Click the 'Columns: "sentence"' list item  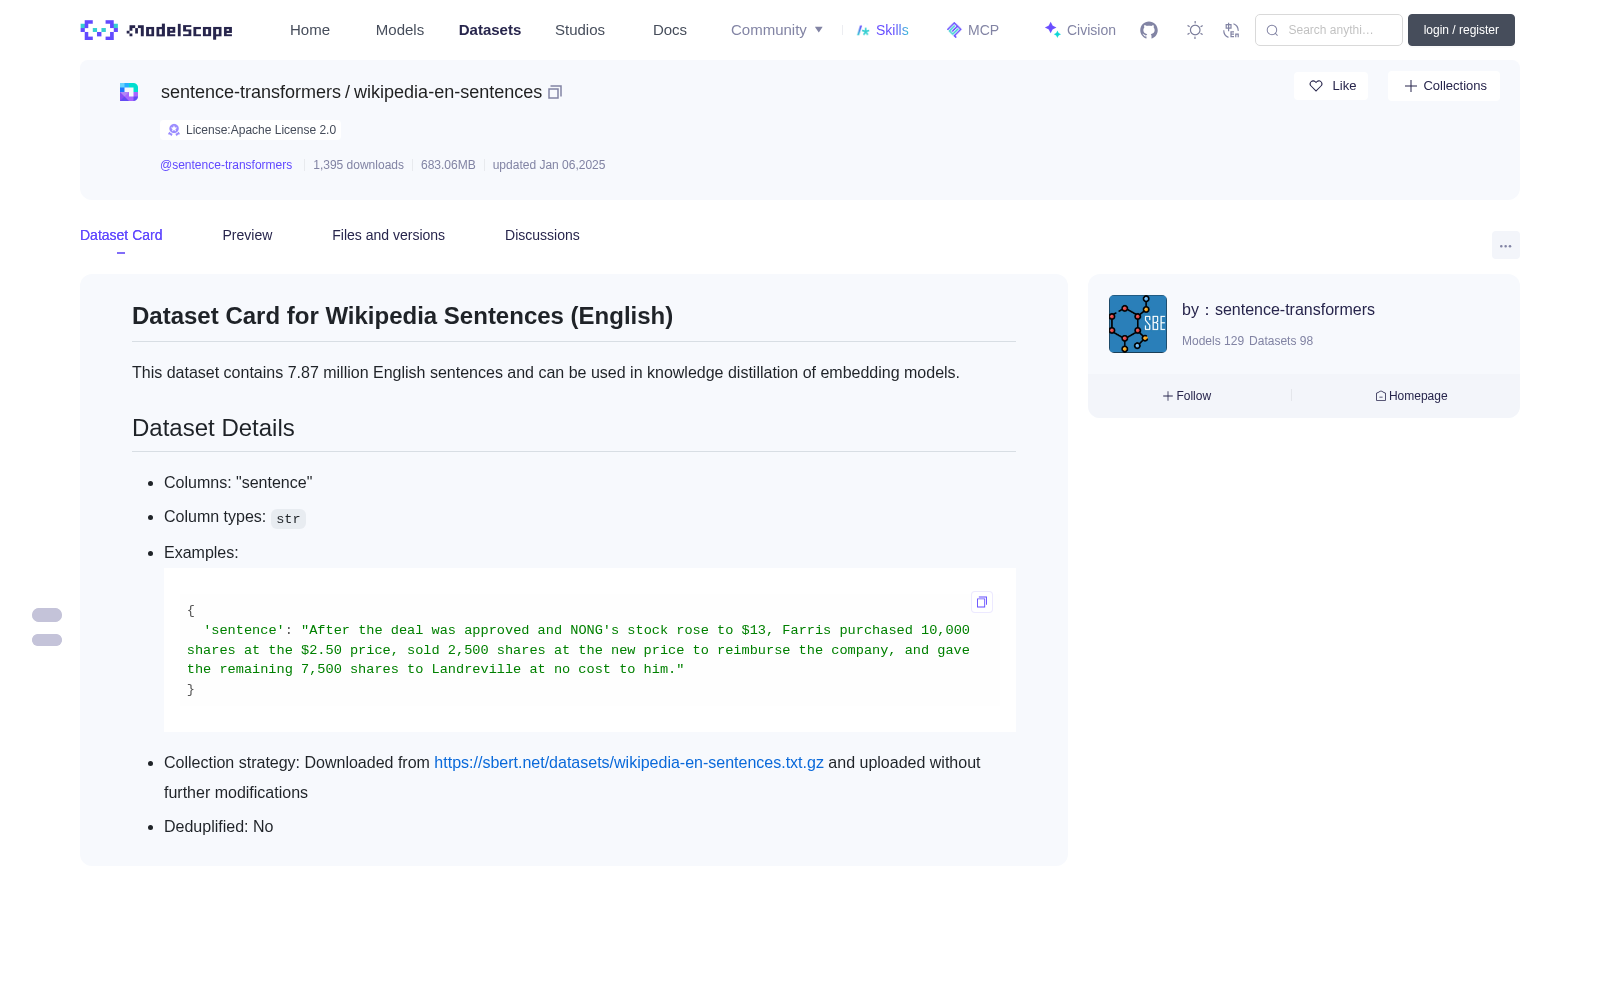click(x=238, y=482)
